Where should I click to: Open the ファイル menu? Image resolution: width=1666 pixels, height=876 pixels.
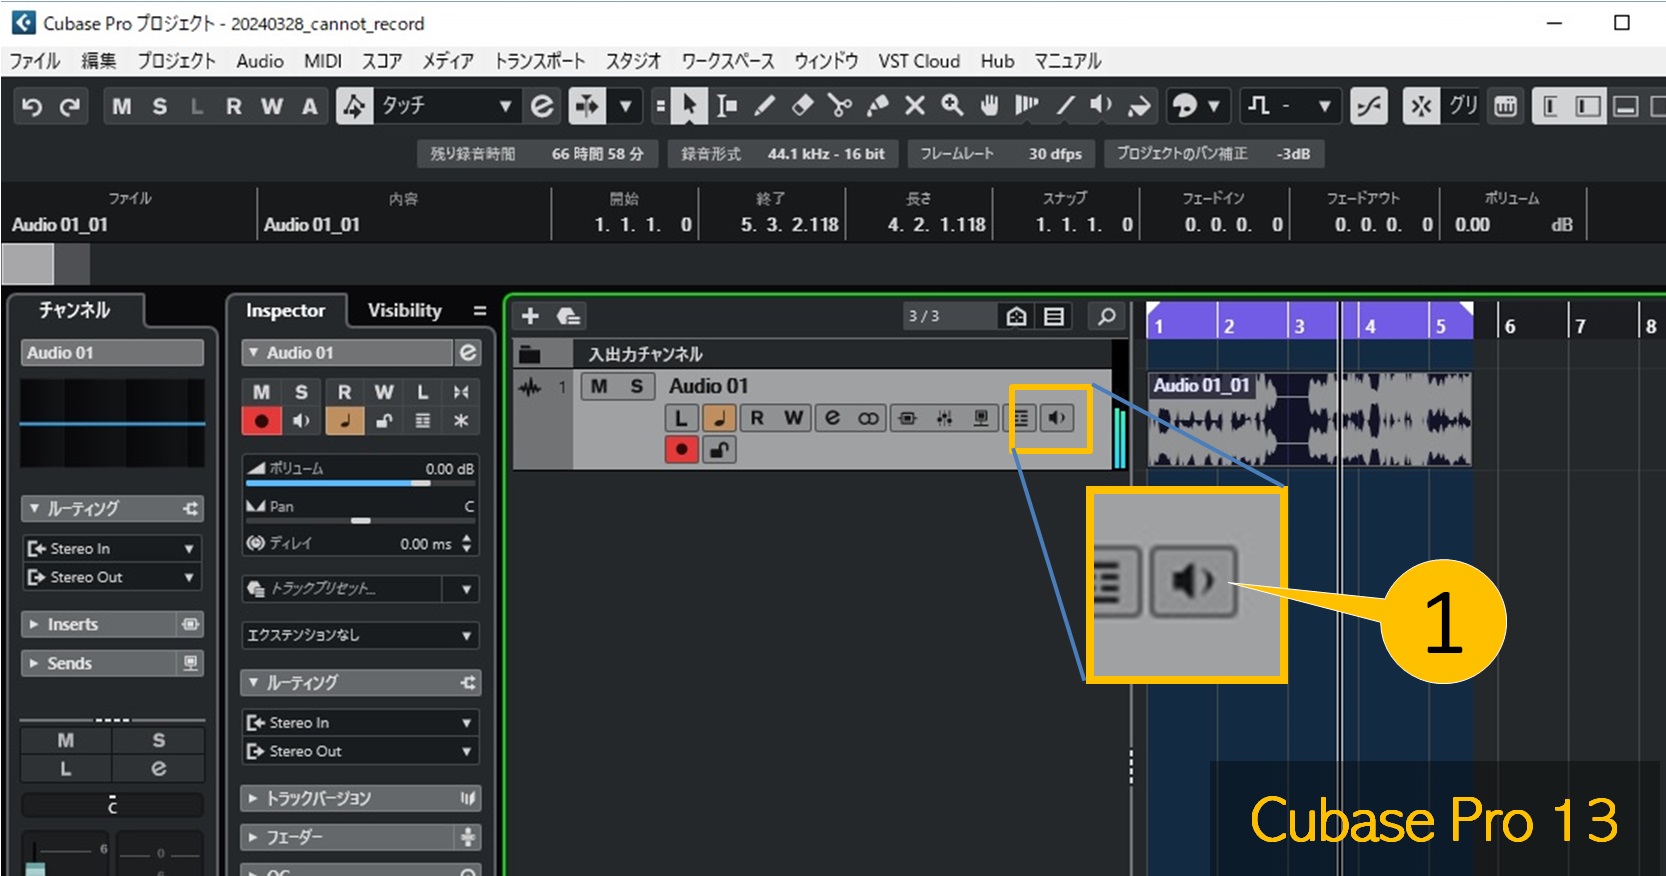pos(35,61)
